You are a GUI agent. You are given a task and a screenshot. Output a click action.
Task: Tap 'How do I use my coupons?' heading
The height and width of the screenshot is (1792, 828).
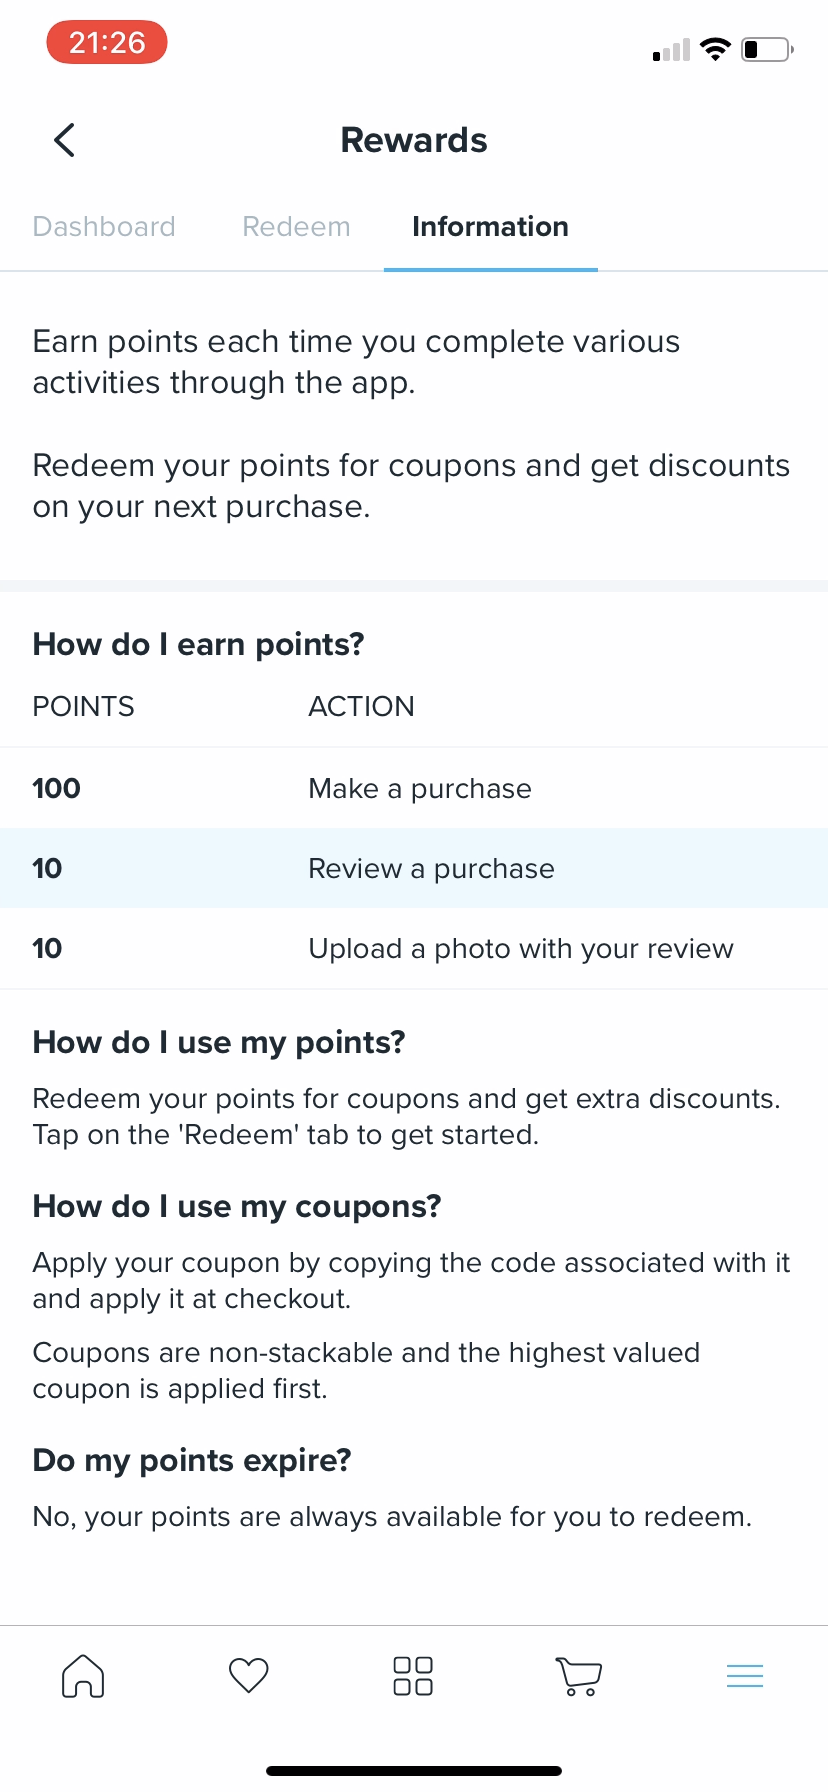click(x=237, y=1206)
